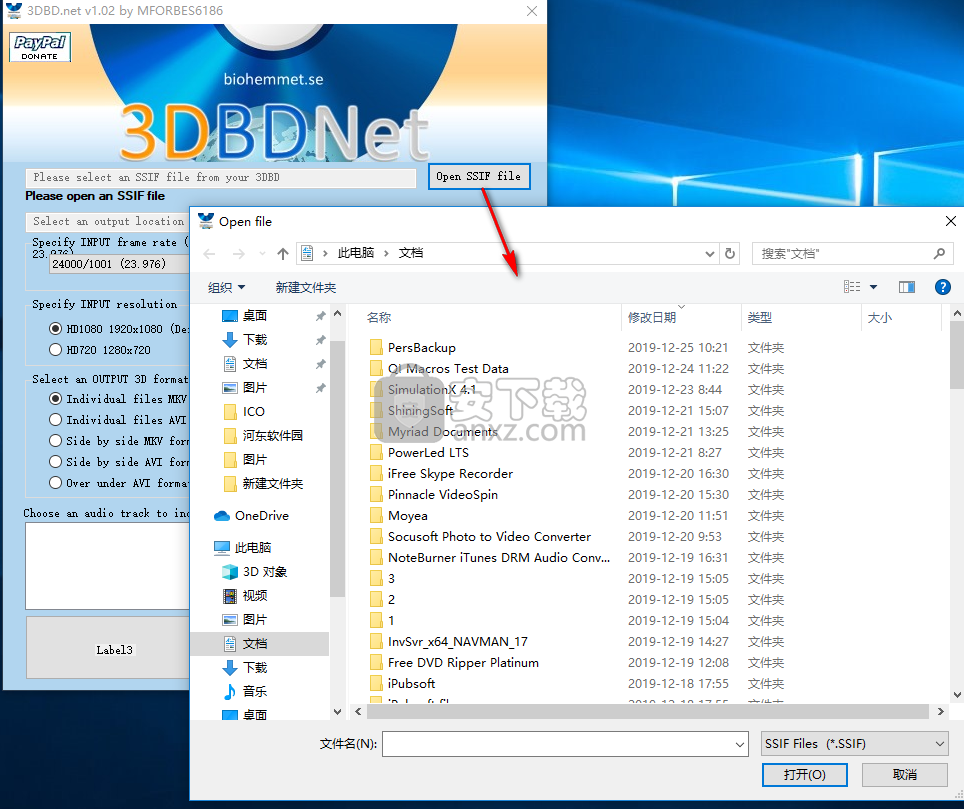Viewport: 964px width, 809px height.
Task: Select NoteBurner iTunes DRM Audio folder
Action: [x=499, y=558]
